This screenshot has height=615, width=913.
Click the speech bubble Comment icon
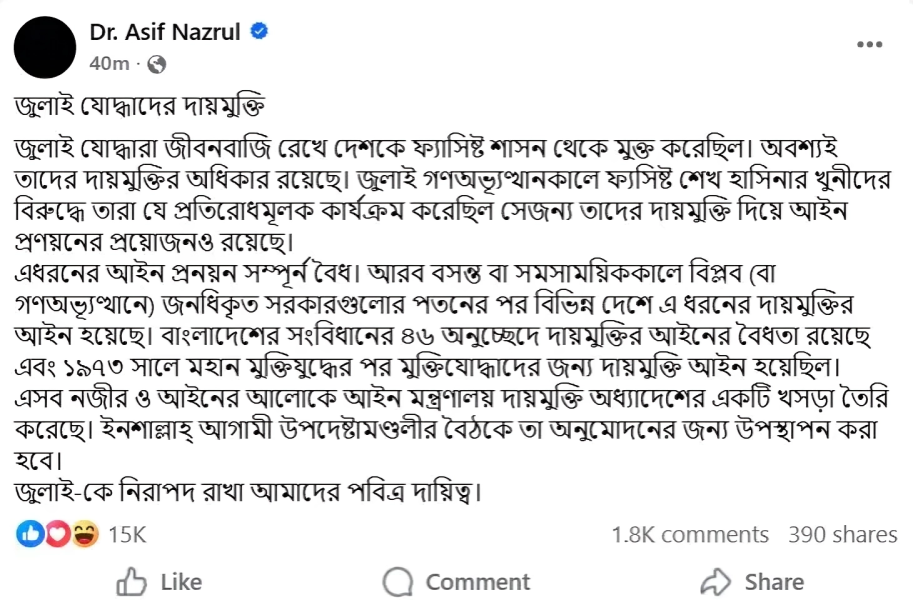(398, 582)
